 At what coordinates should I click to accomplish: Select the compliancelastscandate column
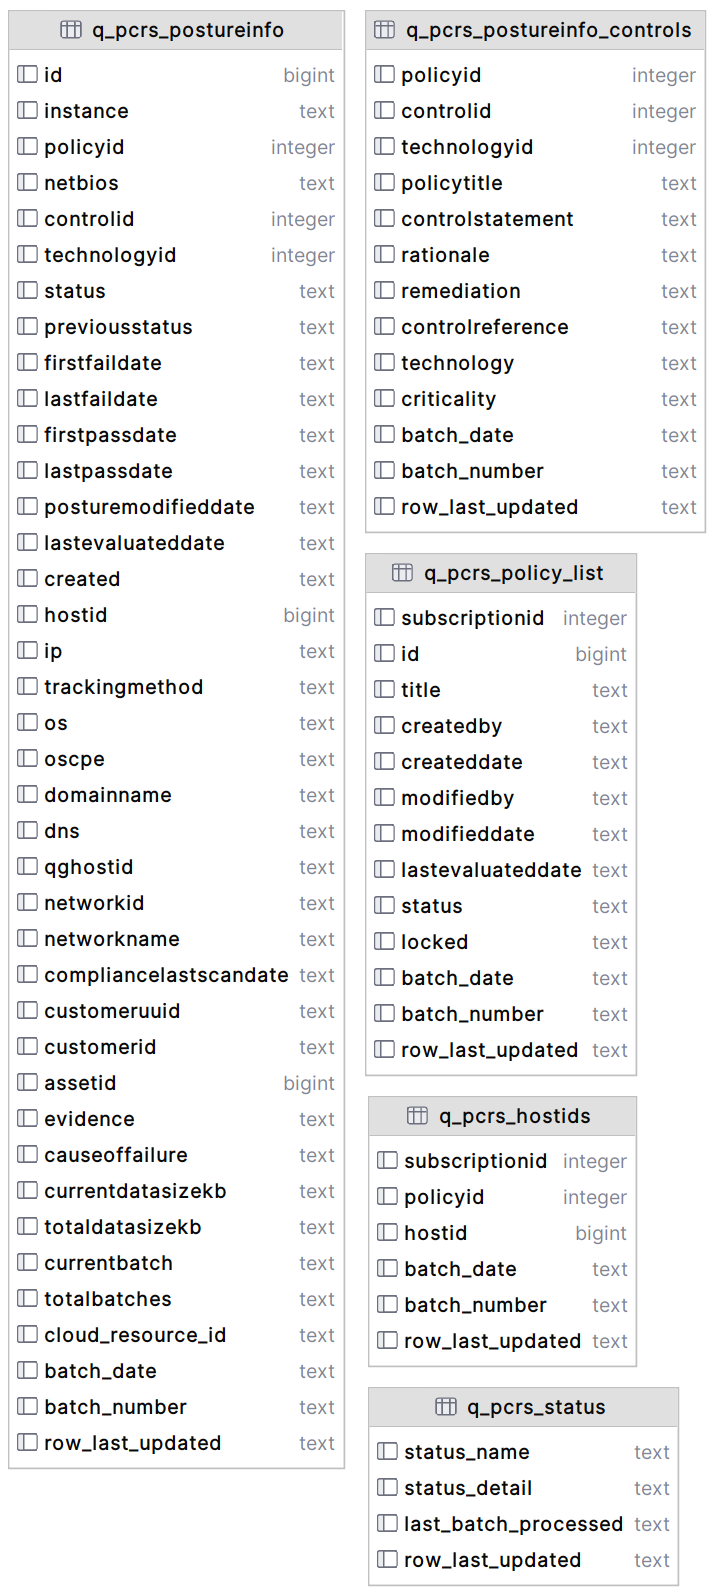pos(166,975)
